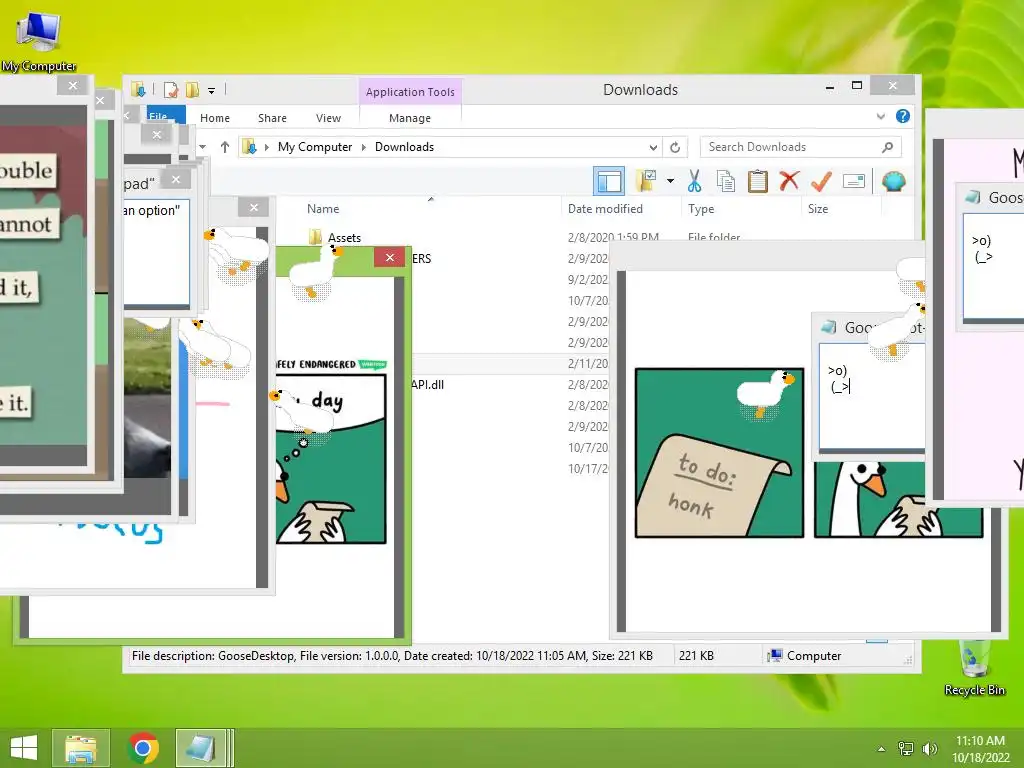Click the quick access Properties icon in titlebar

click(x=170, y=89)
